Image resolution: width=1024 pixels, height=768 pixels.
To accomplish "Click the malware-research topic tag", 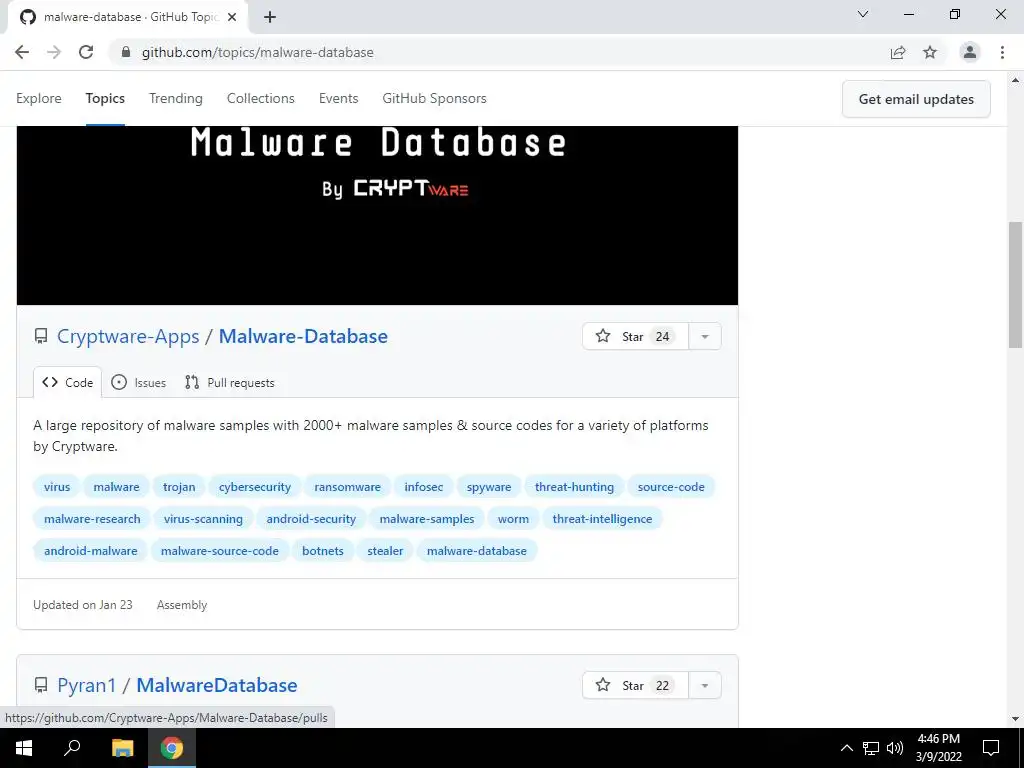I will (92, 519).
